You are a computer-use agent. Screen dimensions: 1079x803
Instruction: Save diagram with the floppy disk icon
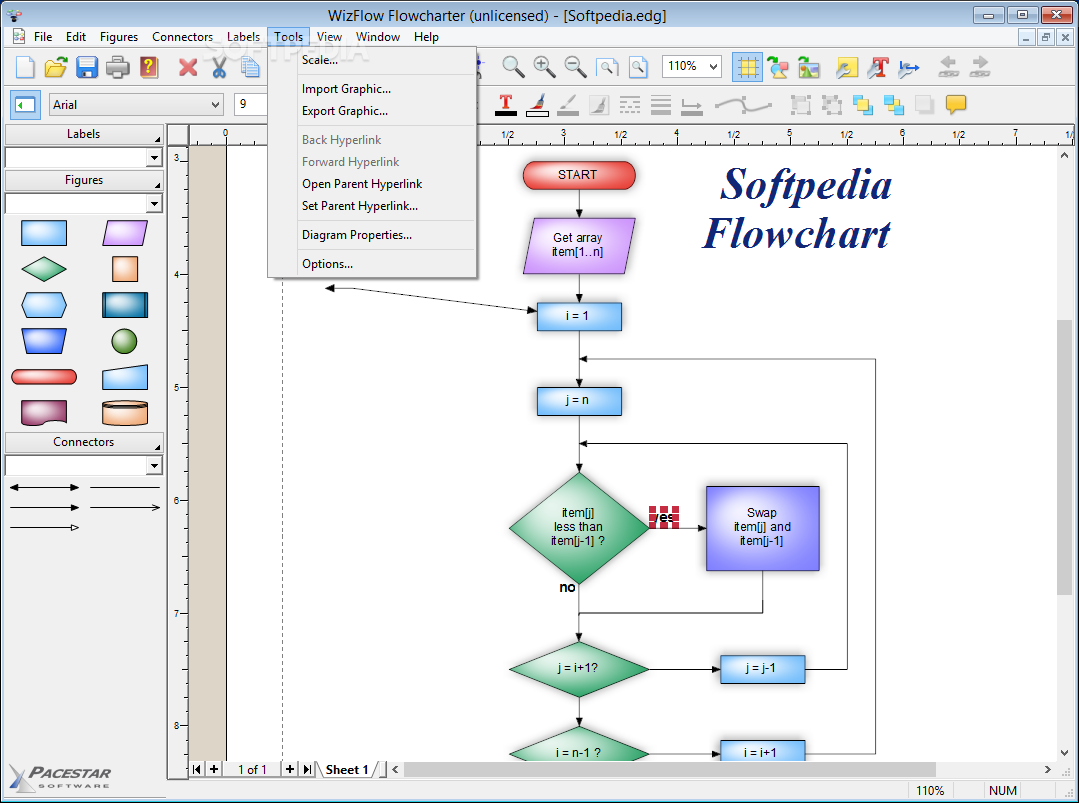pyautogui.click(x=87, y=67)
